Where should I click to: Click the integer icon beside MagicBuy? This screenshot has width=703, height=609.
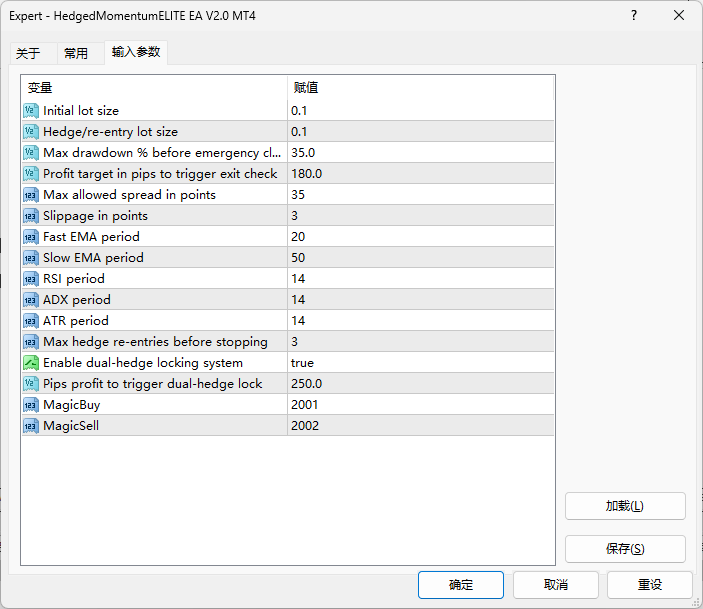coord(30,405)
